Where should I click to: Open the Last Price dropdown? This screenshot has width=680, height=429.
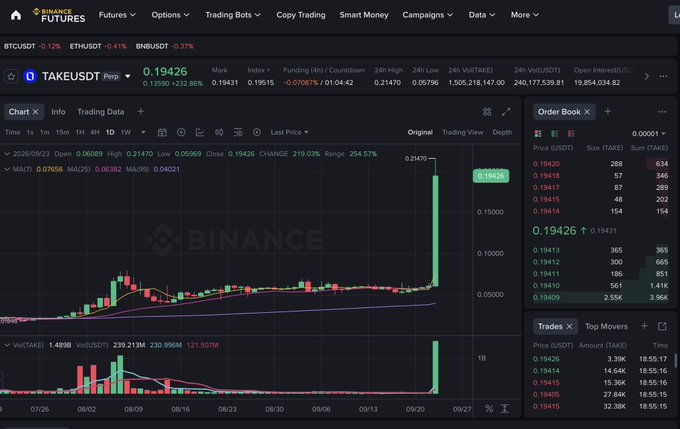point(289,132)
